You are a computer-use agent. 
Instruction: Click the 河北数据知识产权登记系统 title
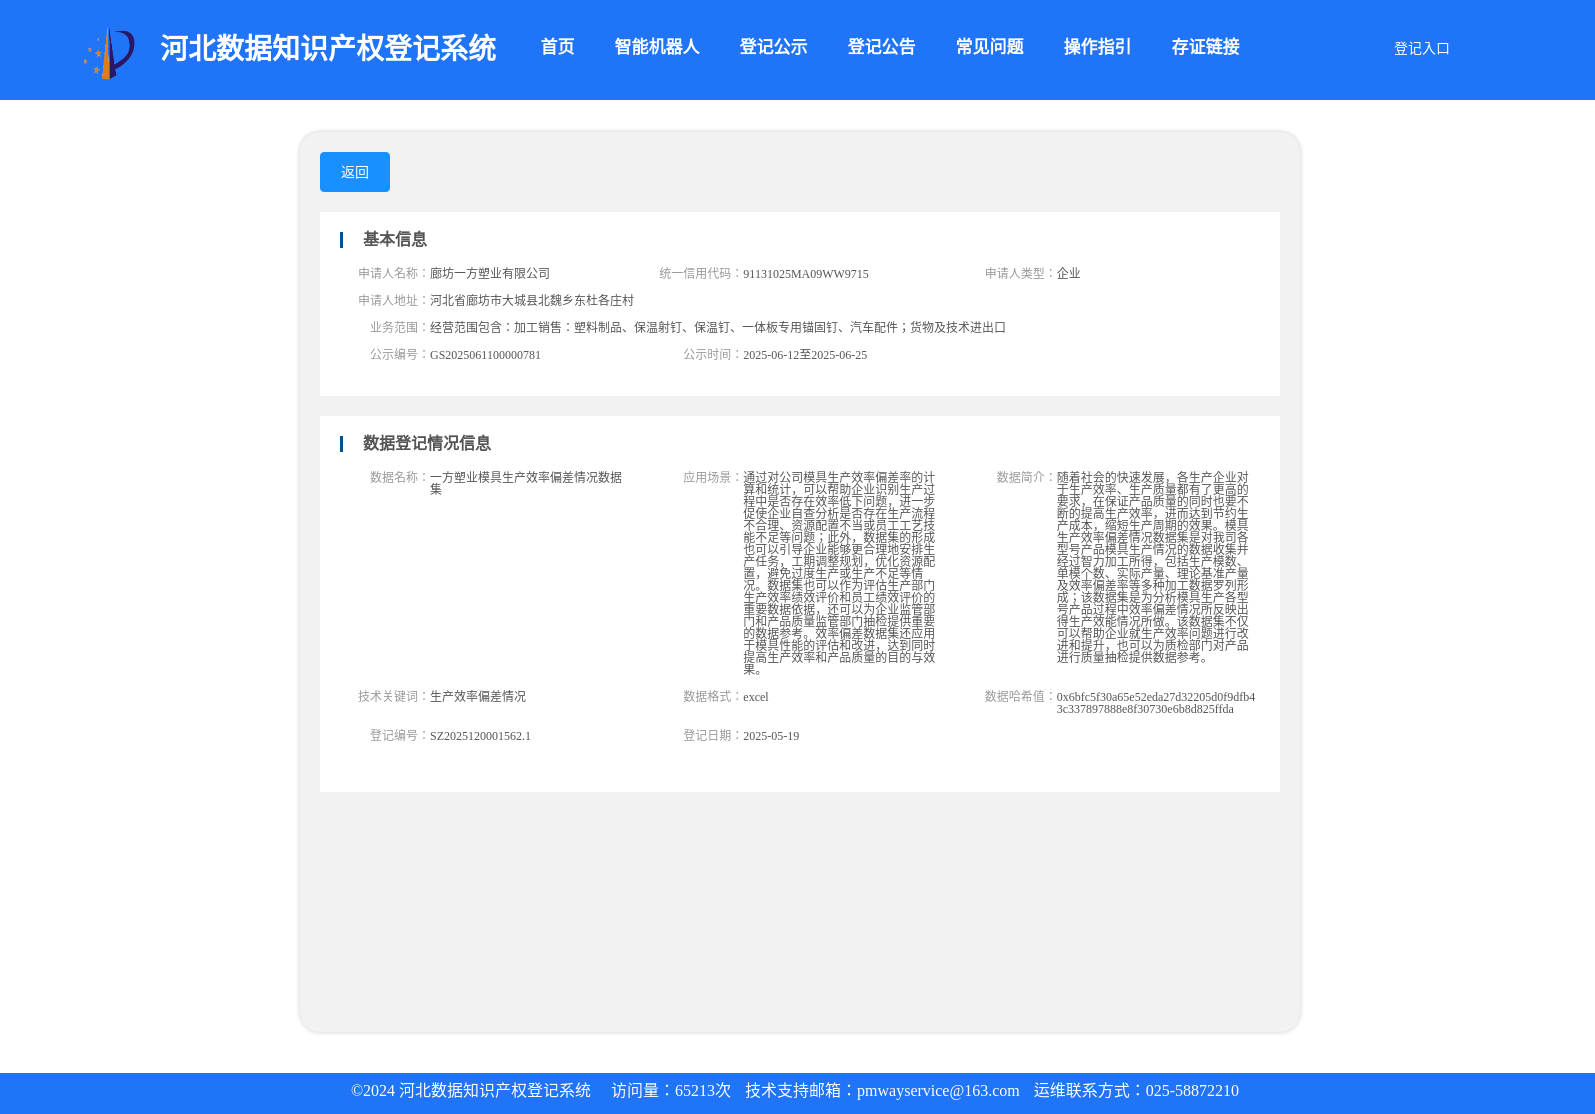point(328,48)
